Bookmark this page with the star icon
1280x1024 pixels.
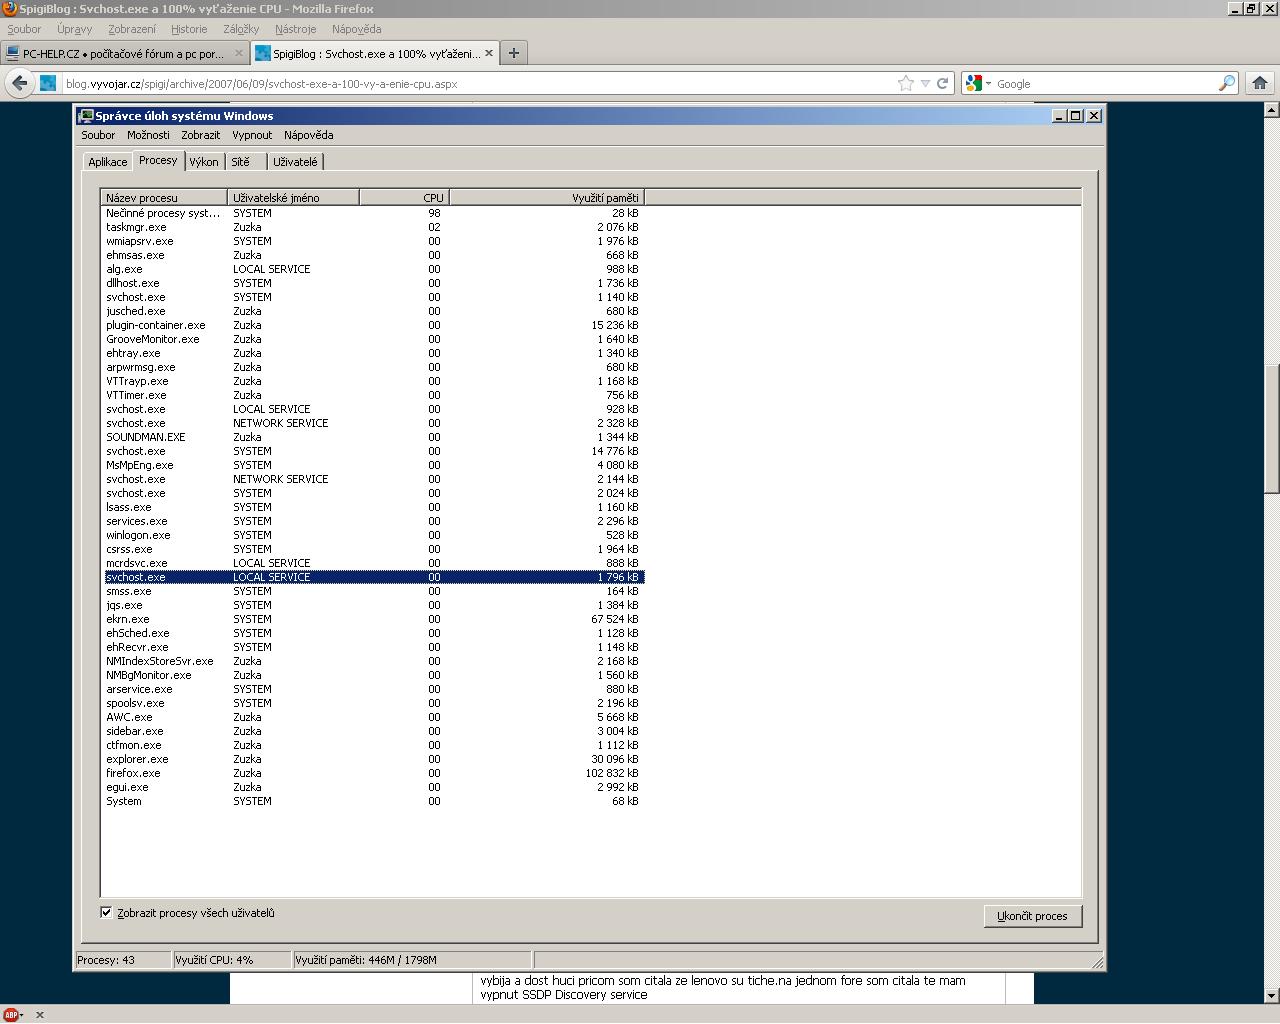tap(906, 84)
